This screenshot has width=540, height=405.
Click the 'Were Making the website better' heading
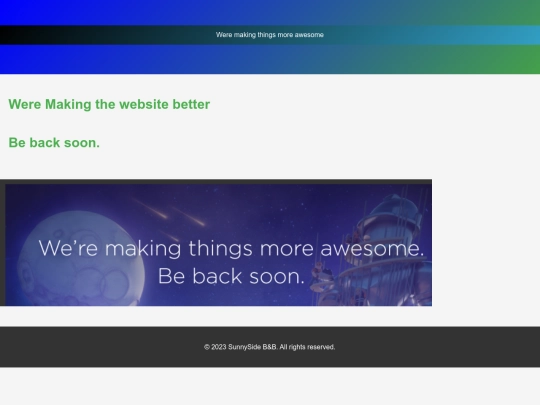[x=109, y=104]
